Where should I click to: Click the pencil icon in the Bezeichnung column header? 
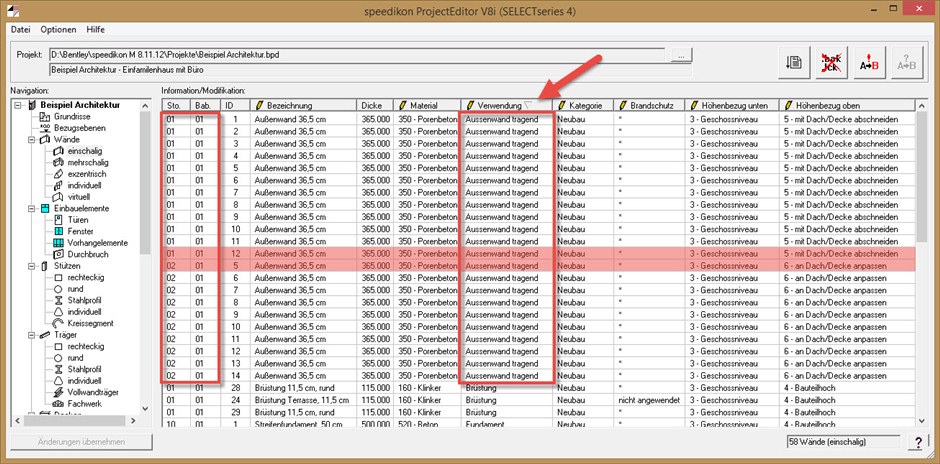(260, 106)
